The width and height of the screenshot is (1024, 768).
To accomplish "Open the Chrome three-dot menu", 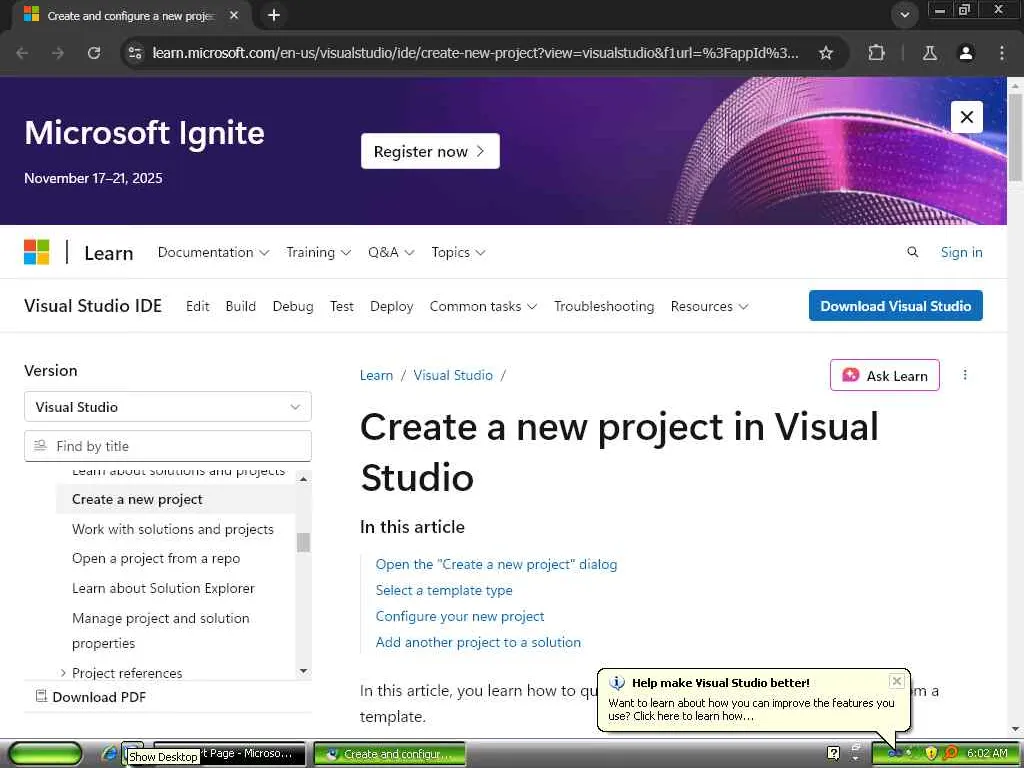I will (1002, 53).
